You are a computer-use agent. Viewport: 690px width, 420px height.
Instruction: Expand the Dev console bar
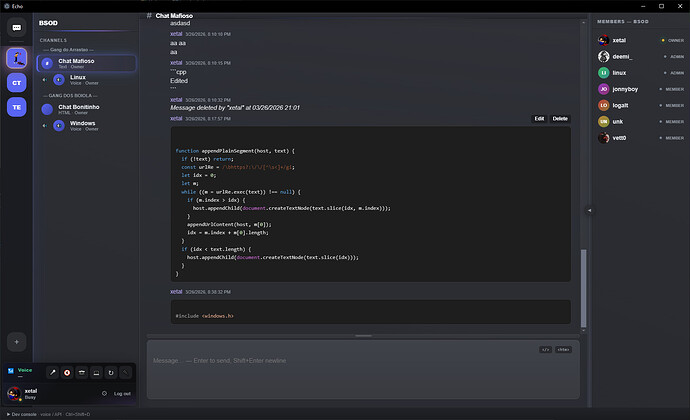click(48, 414)
